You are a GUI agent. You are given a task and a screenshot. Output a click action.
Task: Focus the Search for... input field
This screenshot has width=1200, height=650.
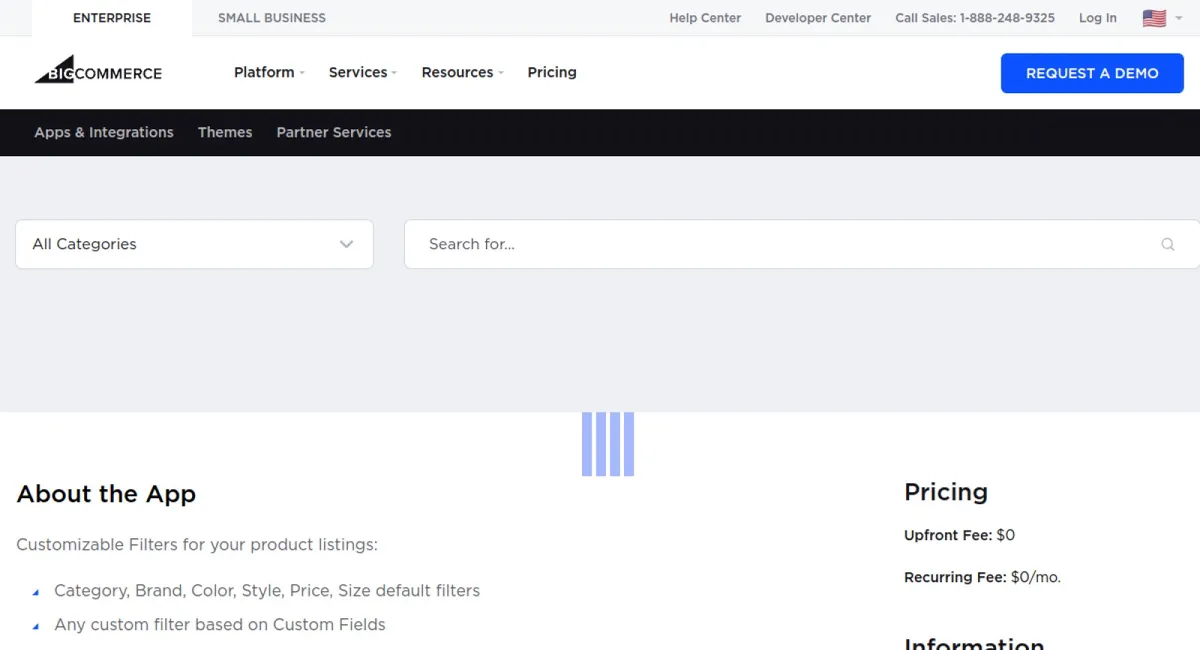point(780,244)
